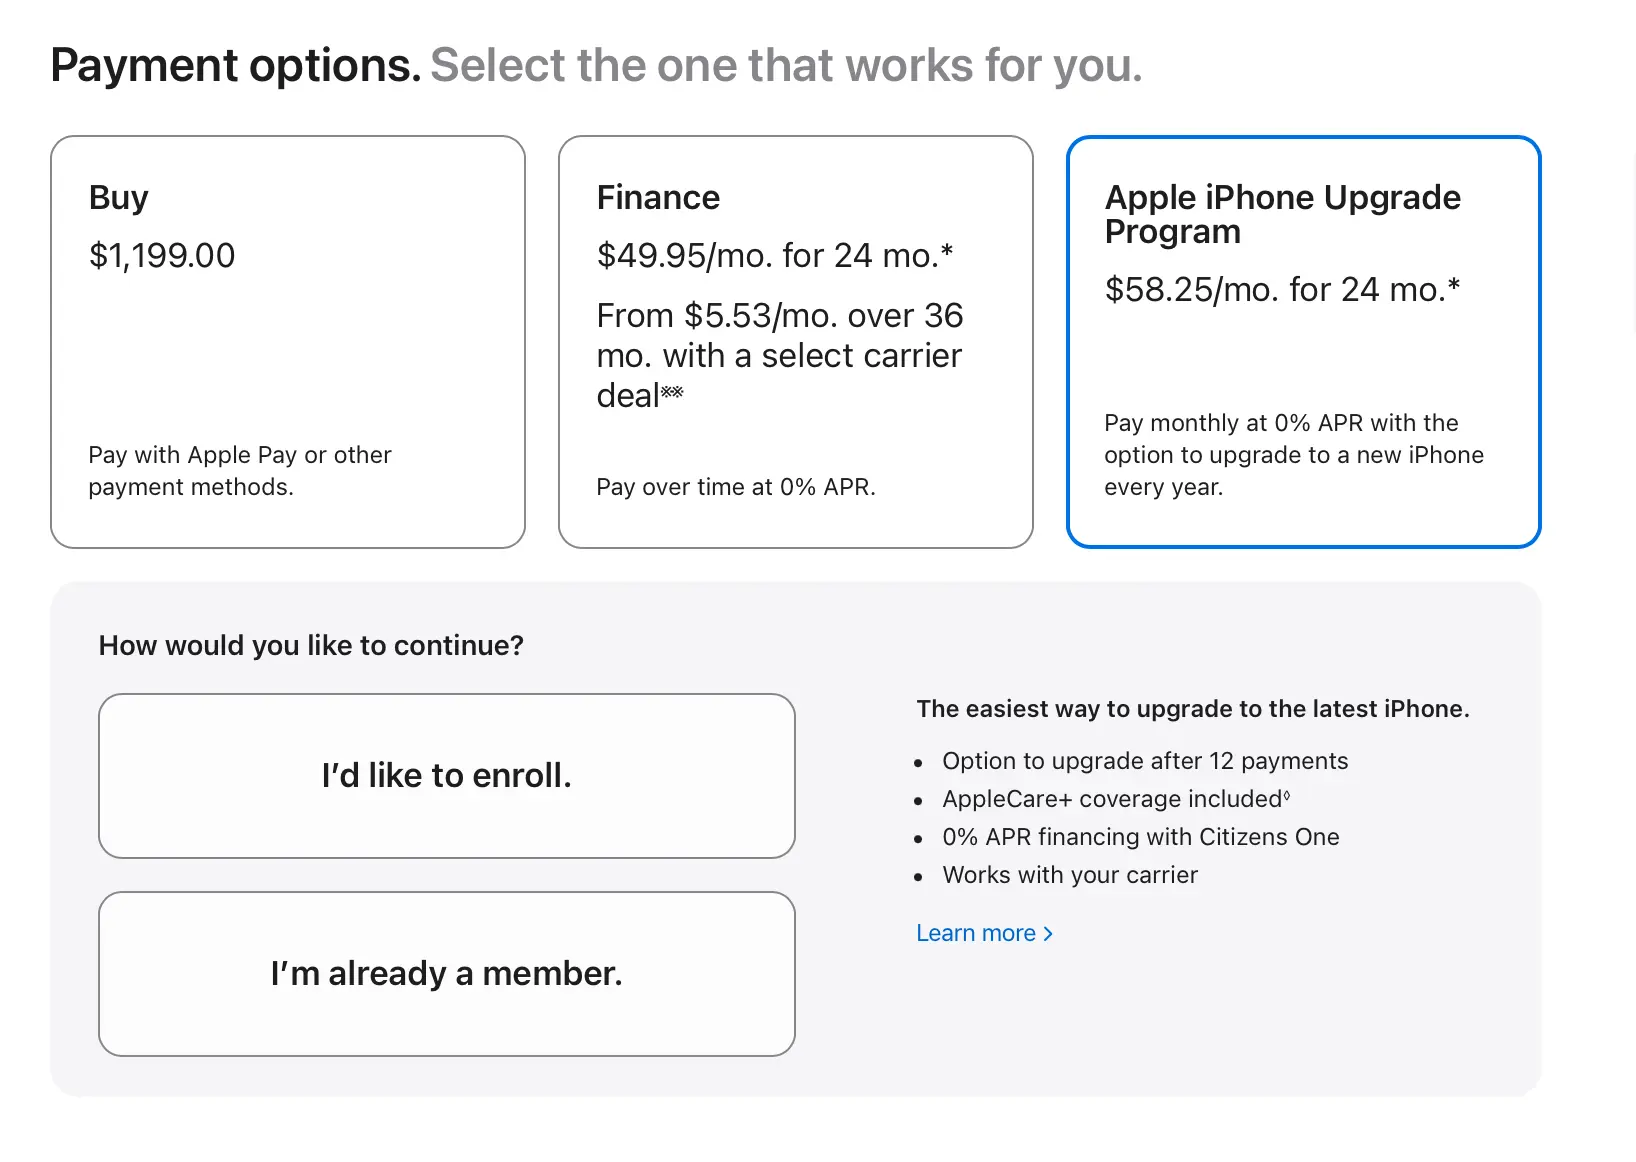Select the Apple iPhone Upgrade Program card

coord(1303,341)
